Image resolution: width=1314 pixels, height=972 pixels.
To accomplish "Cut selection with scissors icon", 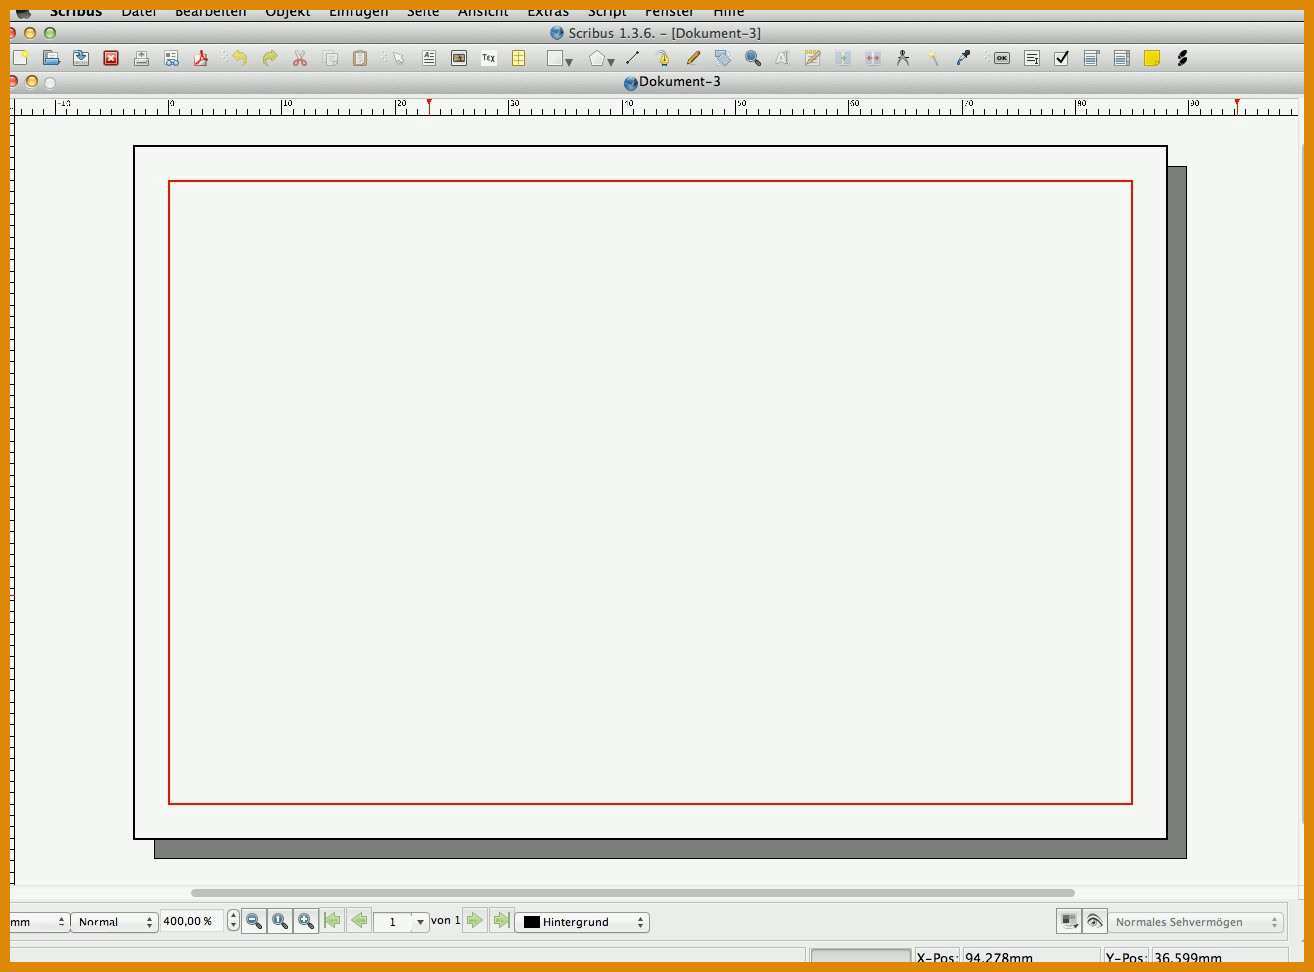I will pos(300,58).
